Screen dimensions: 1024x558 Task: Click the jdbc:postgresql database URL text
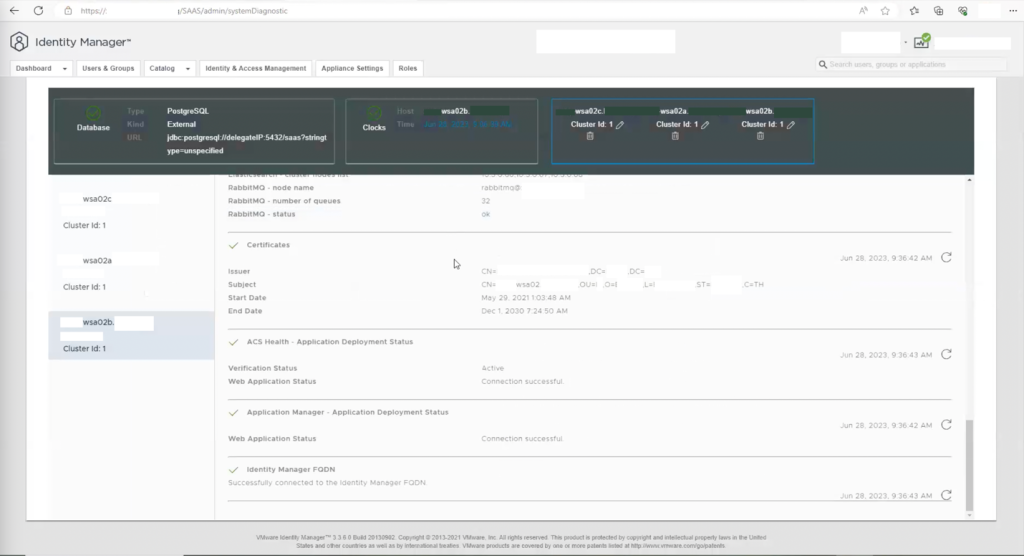247,144
